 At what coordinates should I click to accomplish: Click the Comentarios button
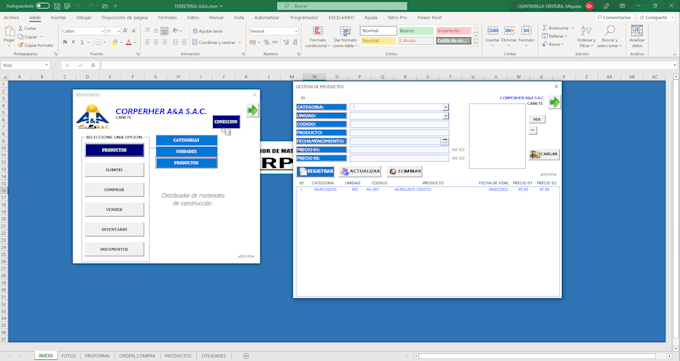click(x=614, y=17)
